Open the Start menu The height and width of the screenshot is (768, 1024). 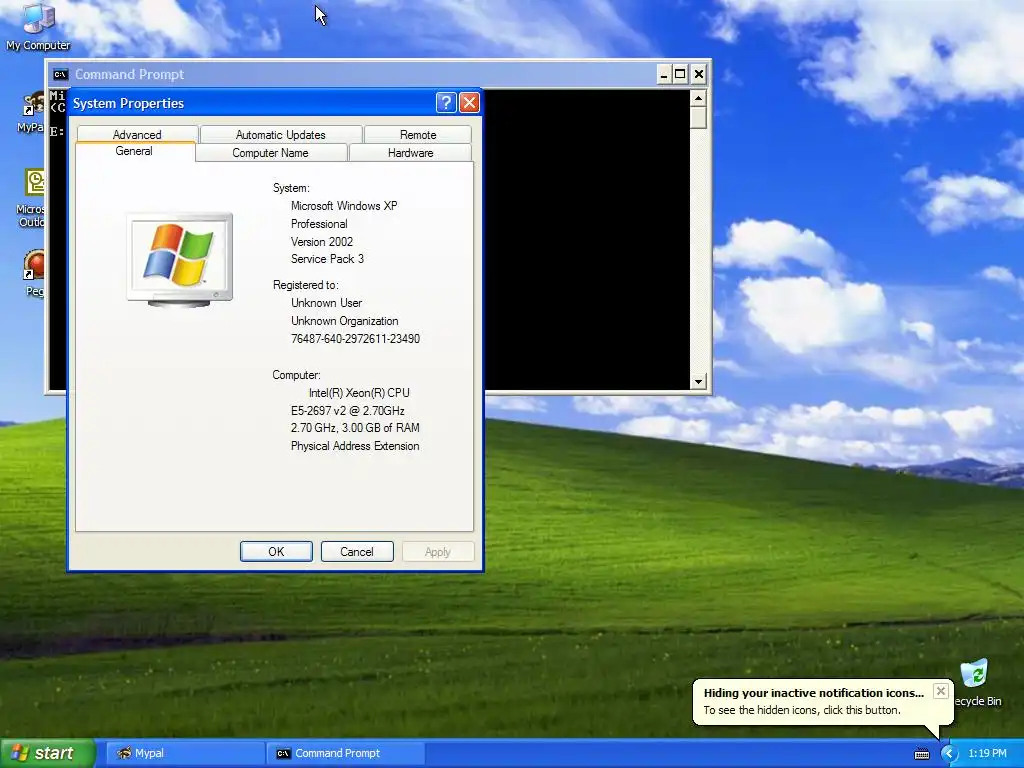48,753
